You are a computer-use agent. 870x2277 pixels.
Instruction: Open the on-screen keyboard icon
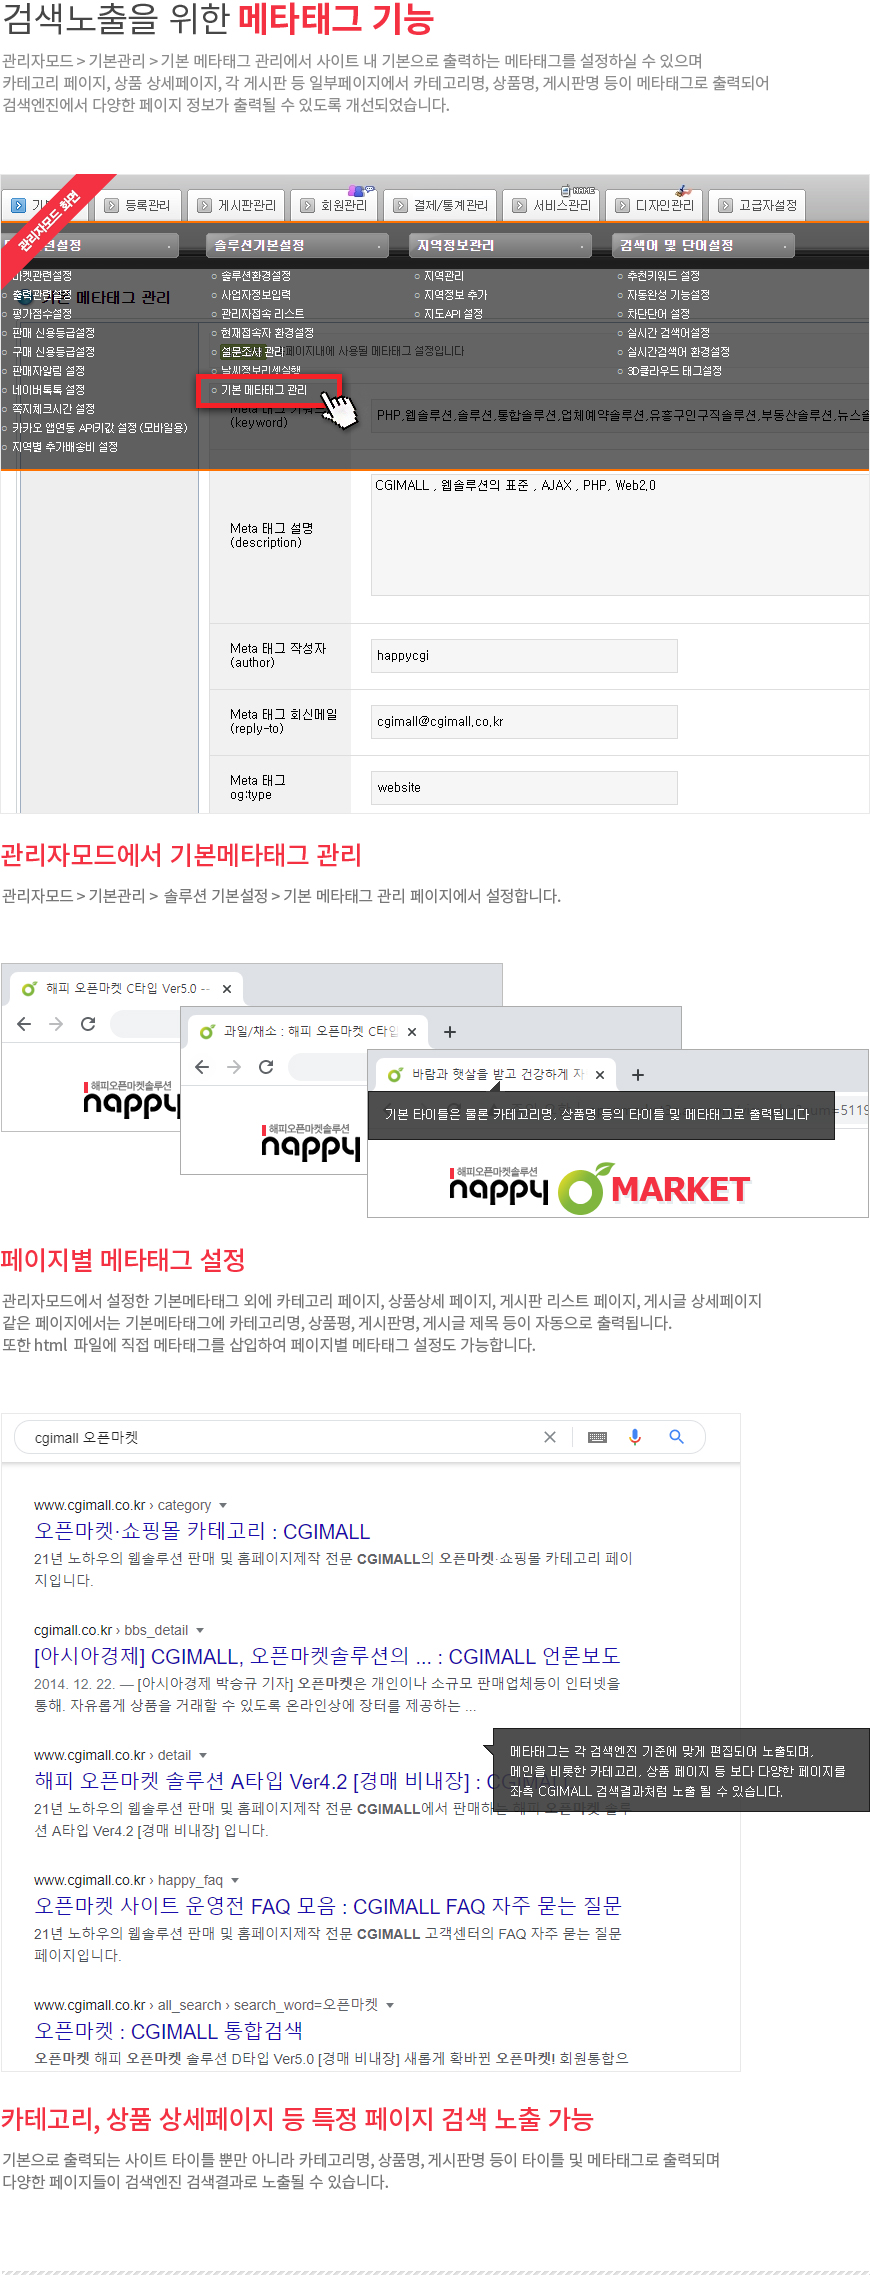[598, 1437]
